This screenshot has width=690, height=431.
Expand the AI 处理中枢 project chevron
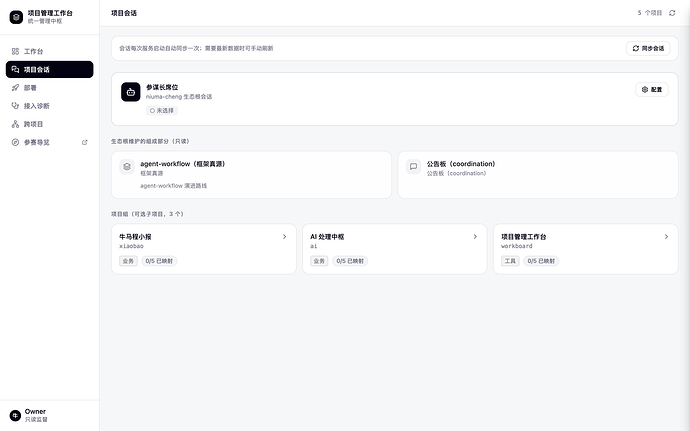pos(475,236)
